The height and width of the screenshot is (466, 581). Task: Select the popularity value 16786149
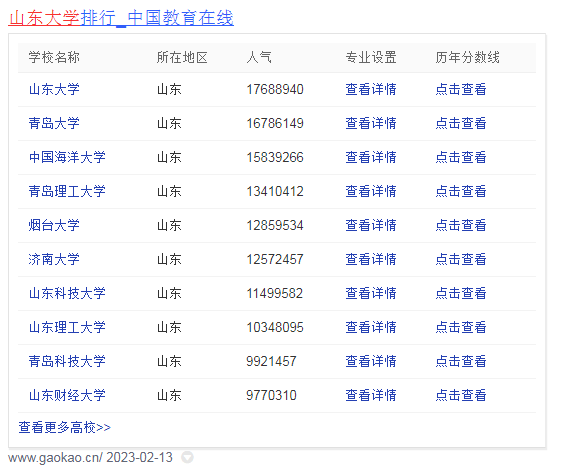pos(275,123)
